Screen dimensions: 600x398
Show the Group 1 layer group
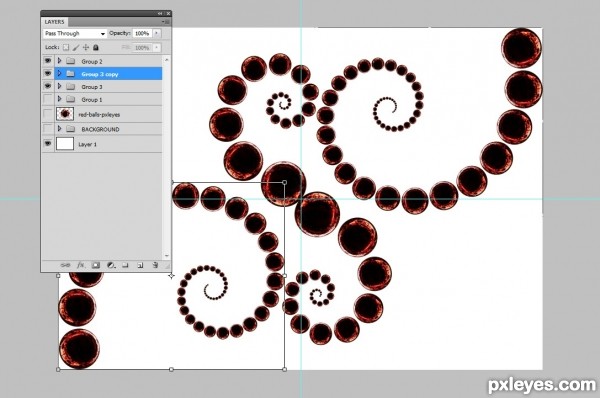pyautogui.click(x=48, y=99)
